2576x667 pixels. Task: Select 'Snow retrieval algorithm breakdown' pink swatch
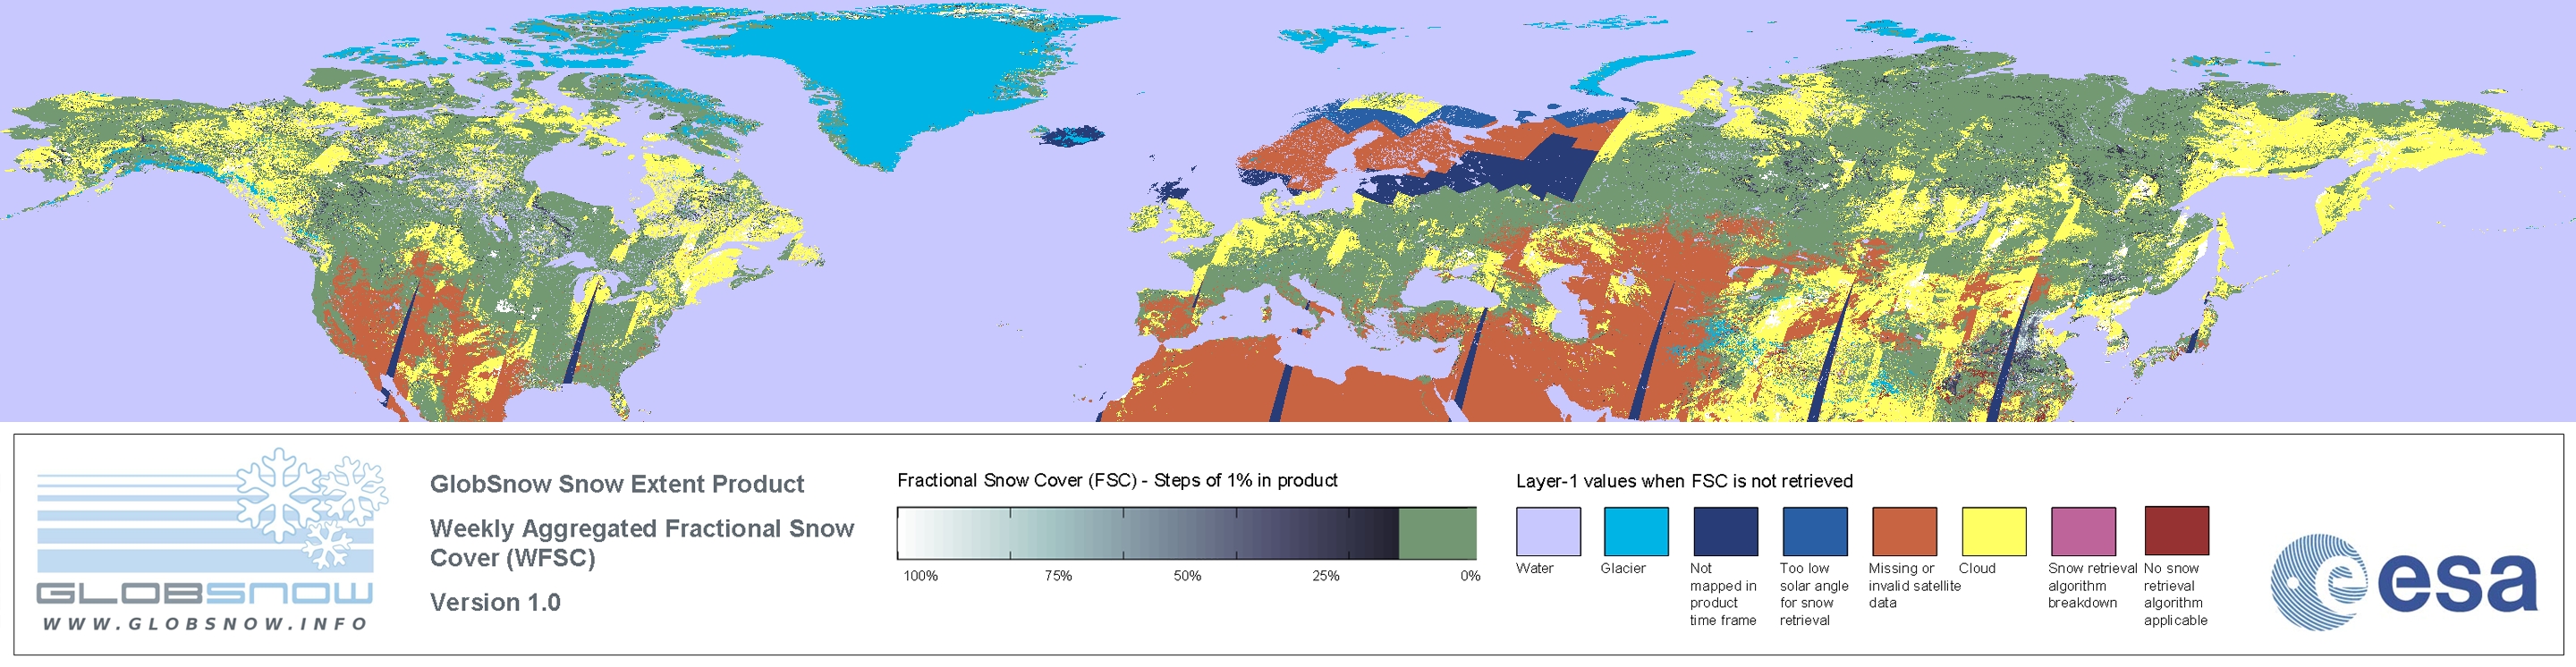point(2083,531)
